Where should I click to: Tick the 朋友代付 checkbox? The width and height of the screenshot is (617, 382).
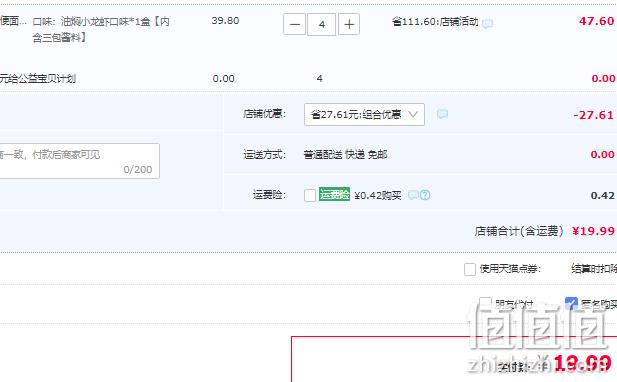(485, 303)
